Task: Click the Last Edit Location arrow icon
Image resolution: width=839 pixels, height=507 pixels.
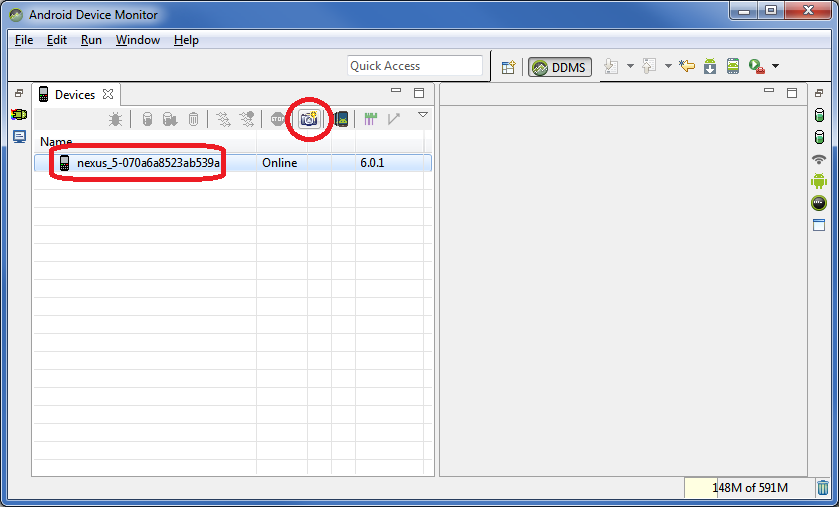Action: tap(687, 66)
